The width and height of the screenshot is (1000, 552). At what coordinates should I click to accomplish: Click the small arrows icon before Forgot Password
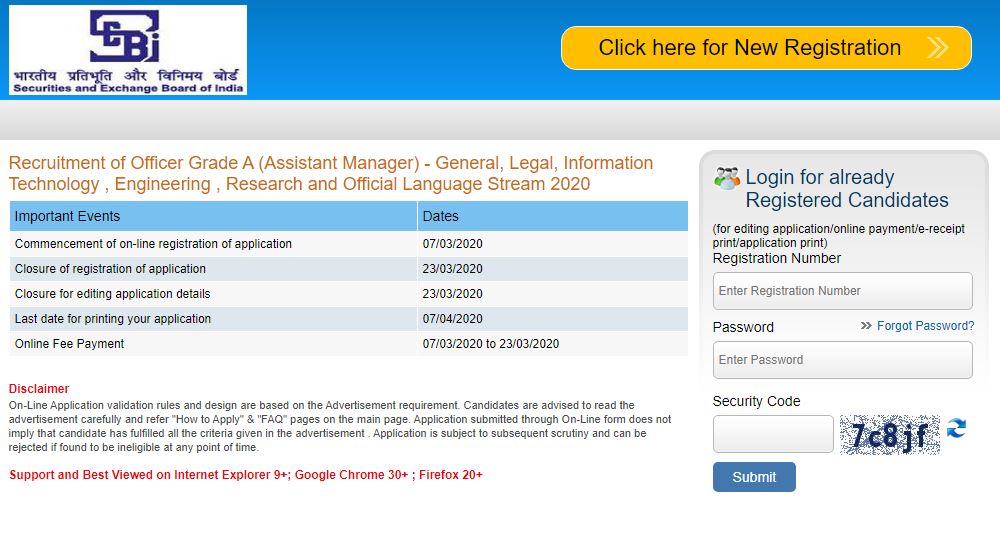point(866,326)
